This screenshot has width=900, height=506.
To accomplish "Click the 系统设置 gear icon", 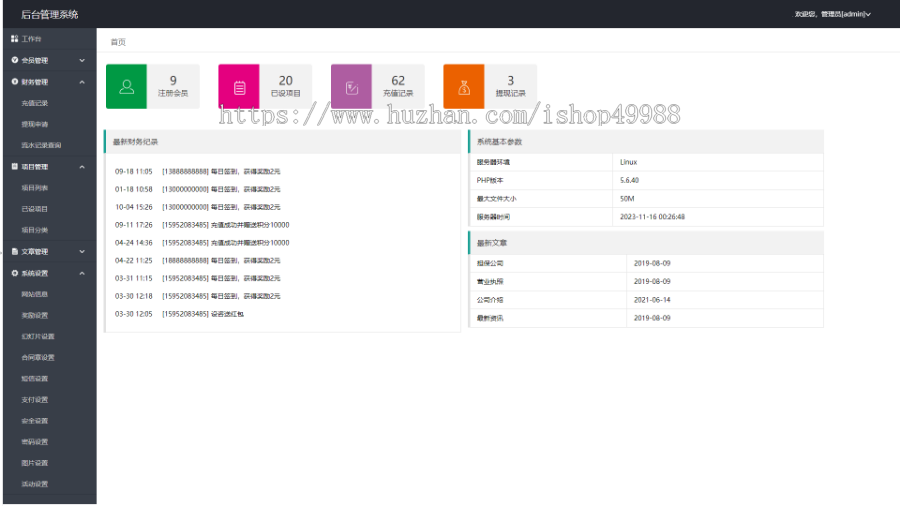I will [x=14, y=273].
